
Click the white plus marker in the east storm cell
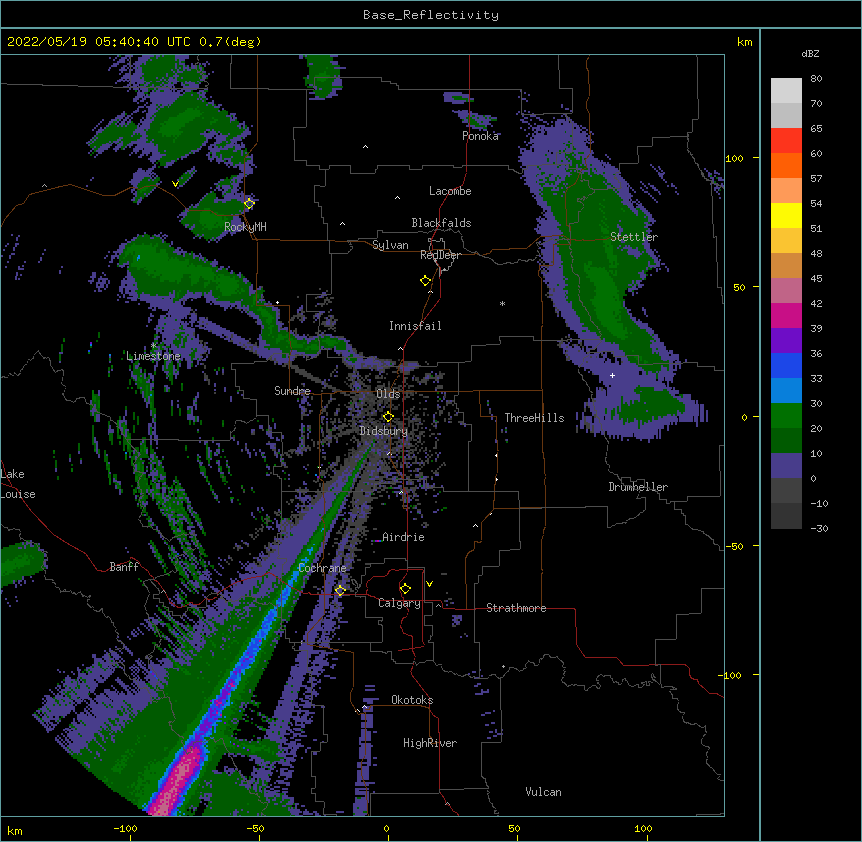(612, 375)
